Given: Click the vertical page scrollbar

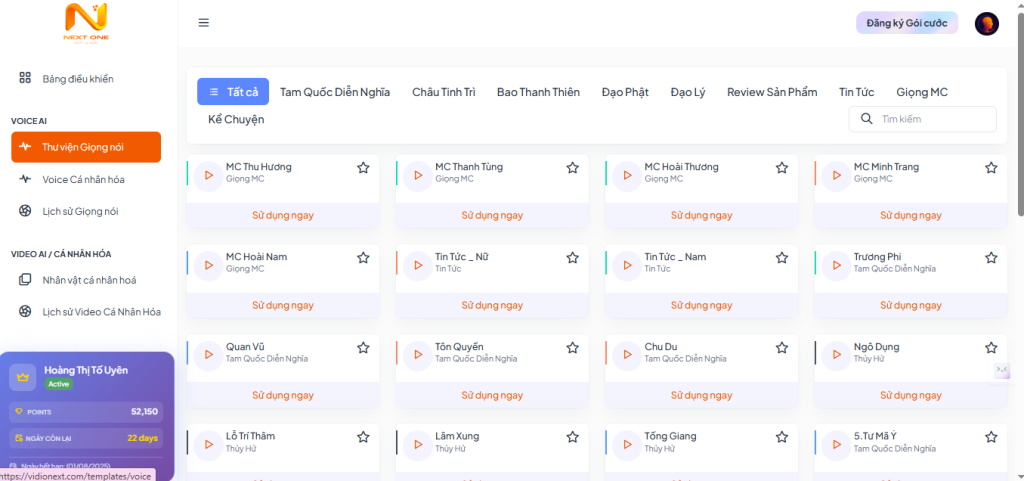Looking at the screenshot, I should [x=1019, y=120].
